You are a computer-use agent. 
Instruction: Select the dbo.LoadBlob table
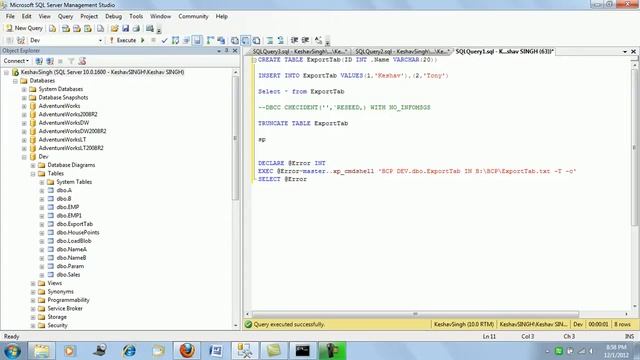(x=73, y=241)
